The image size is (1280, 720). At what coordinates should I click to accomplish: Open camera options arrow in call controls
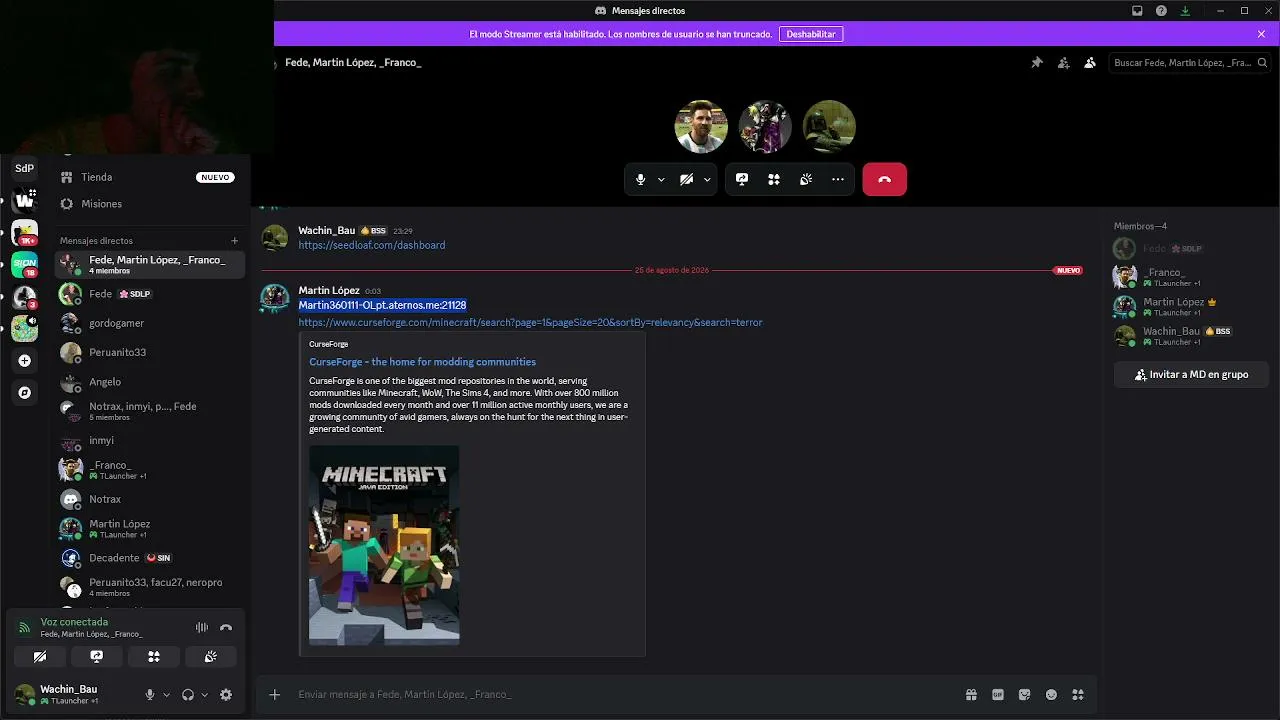click(707, 180)
